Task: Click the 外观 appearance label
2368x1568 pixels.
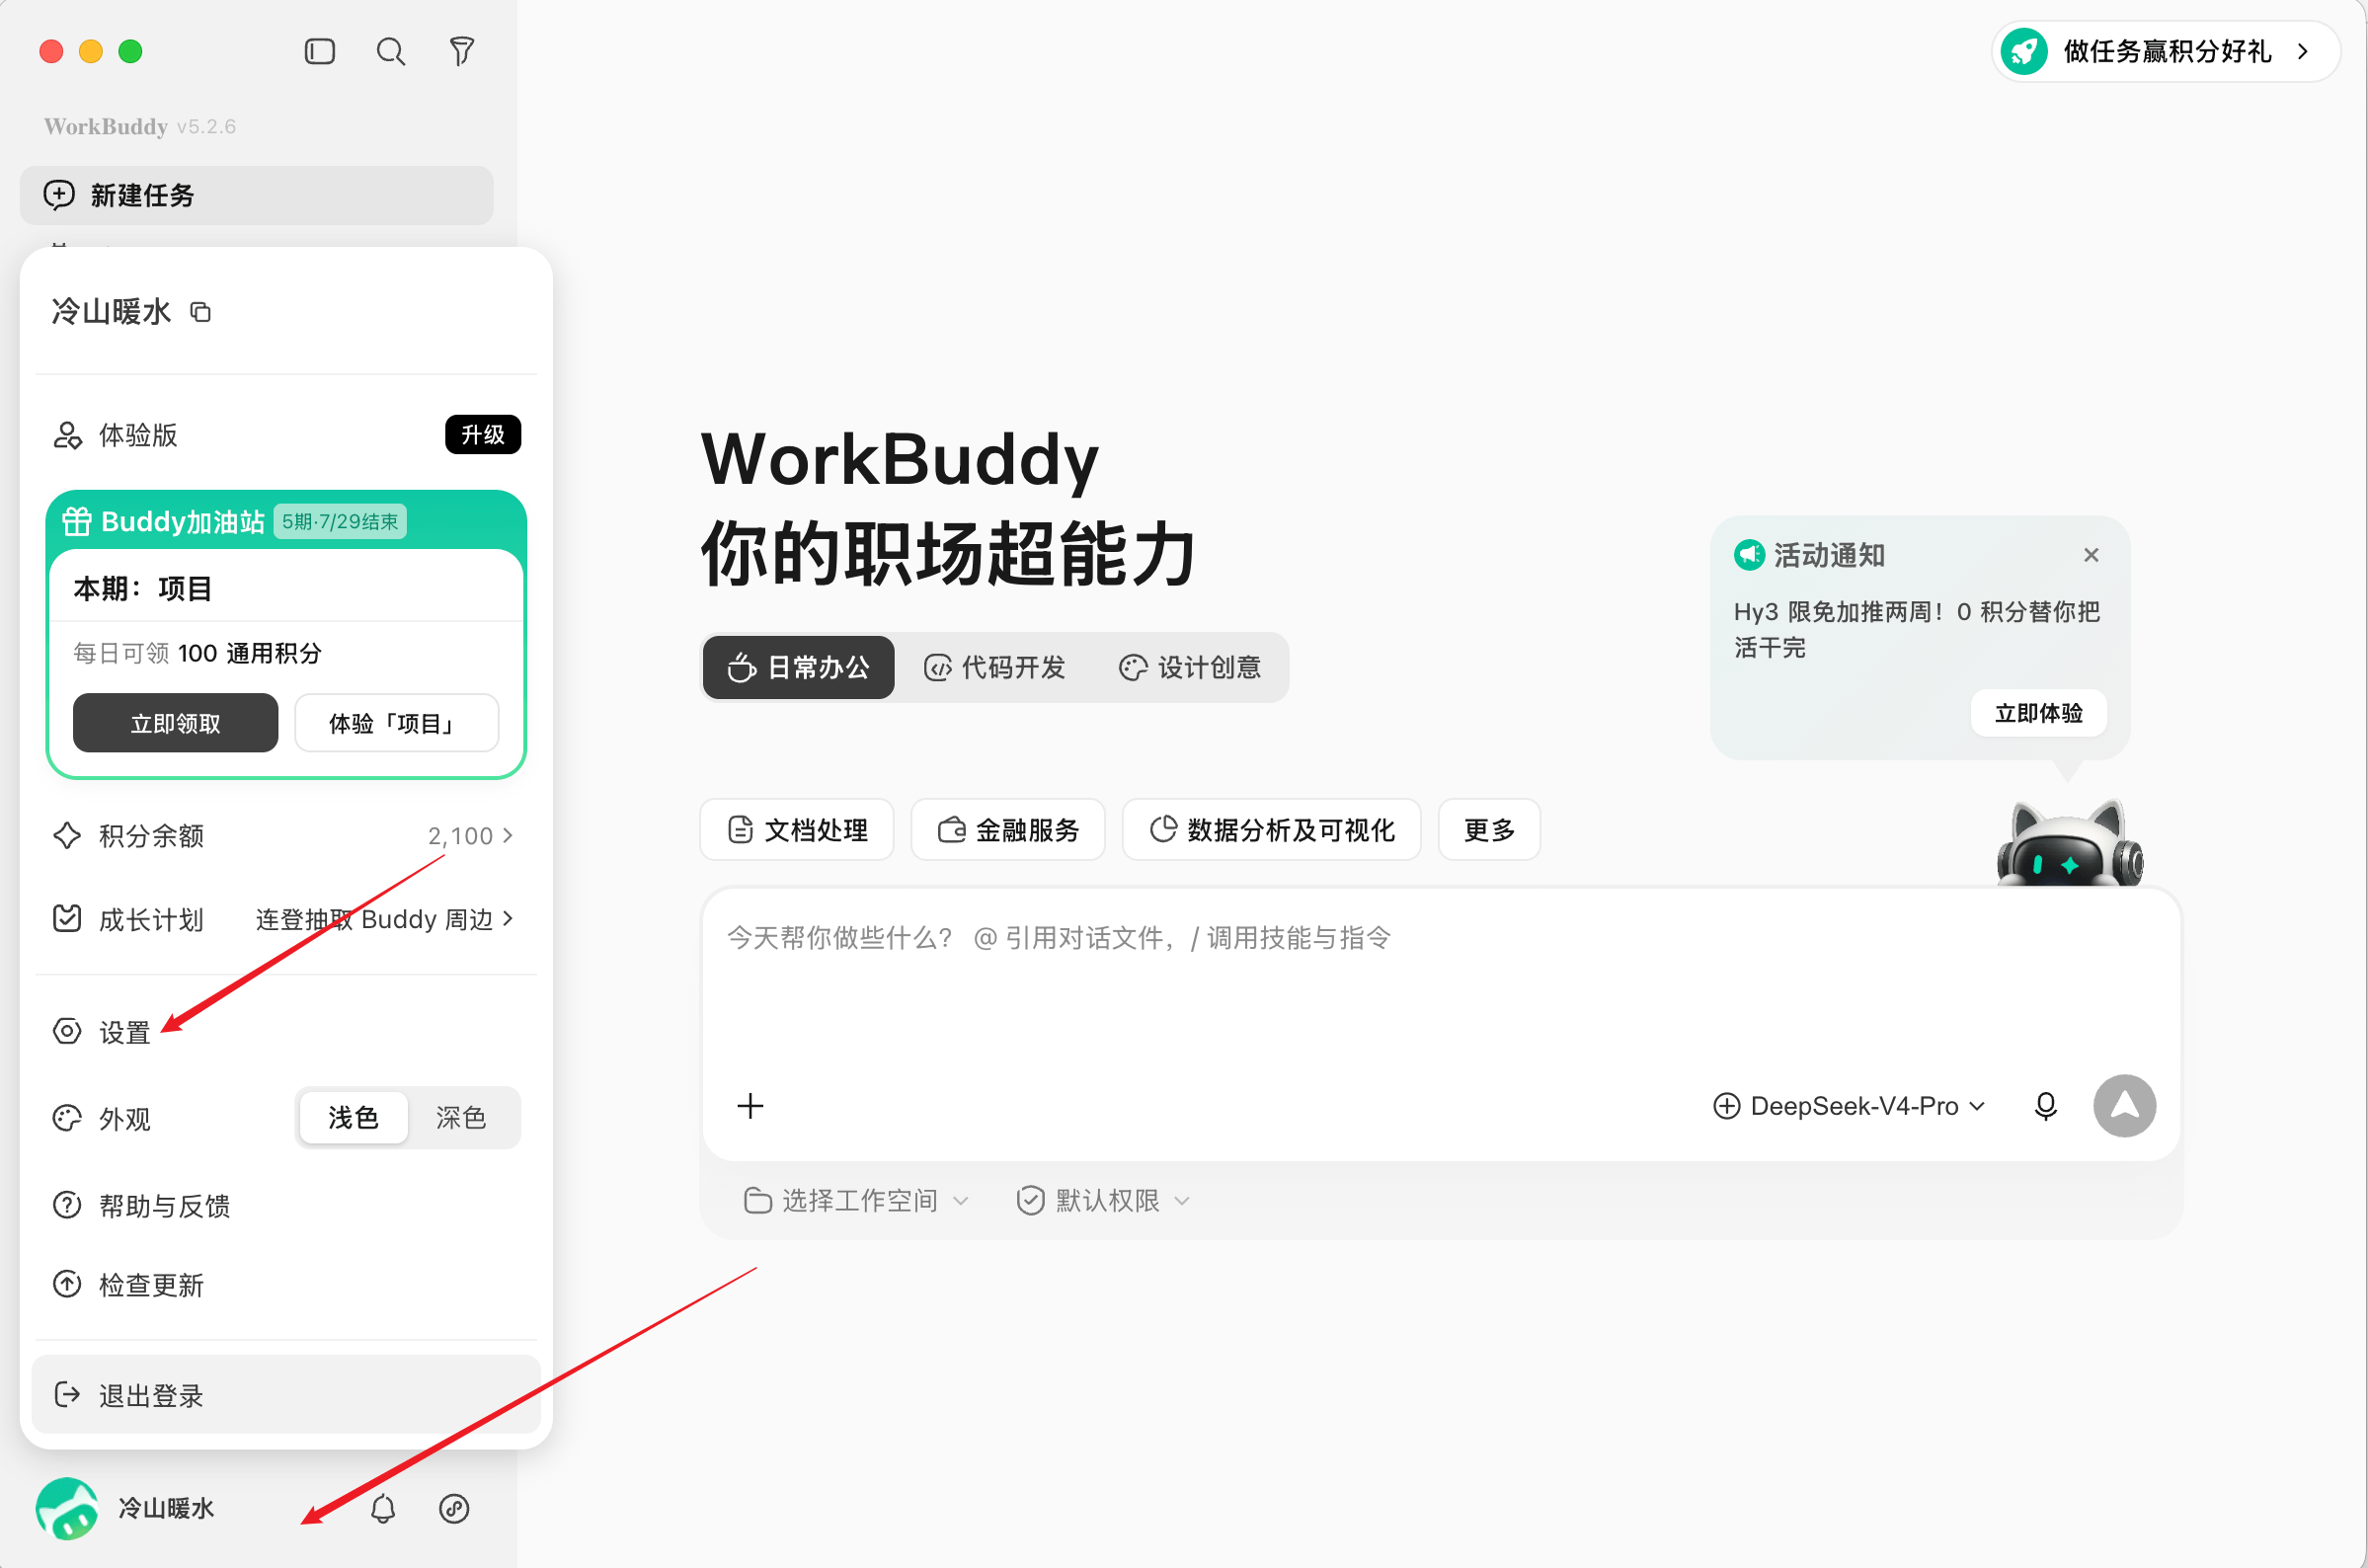Action: click(x=125, y=1118)
